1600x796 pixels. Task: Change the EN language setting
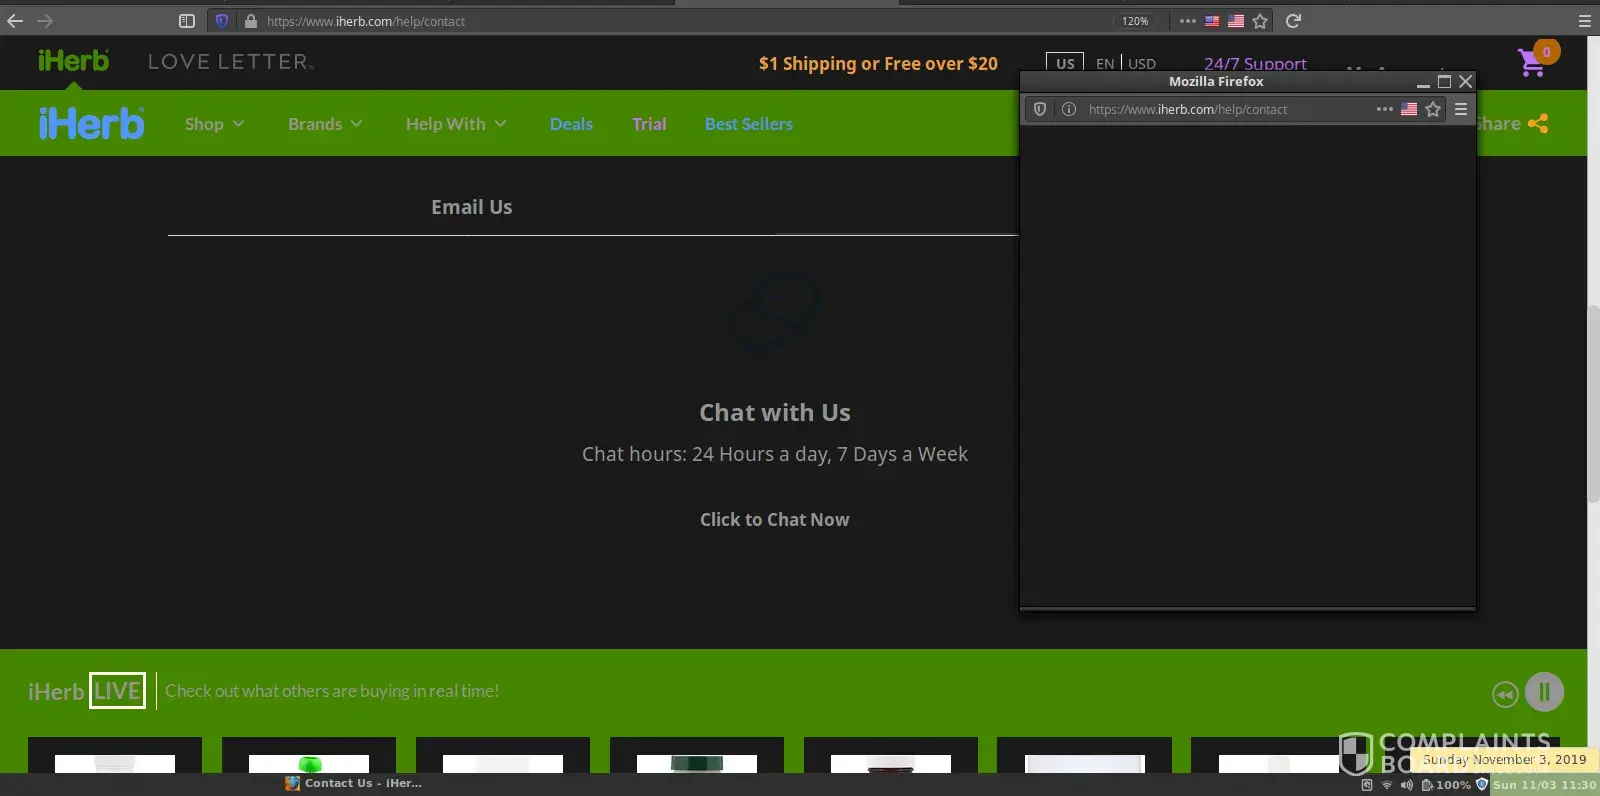coord(1105,63)
